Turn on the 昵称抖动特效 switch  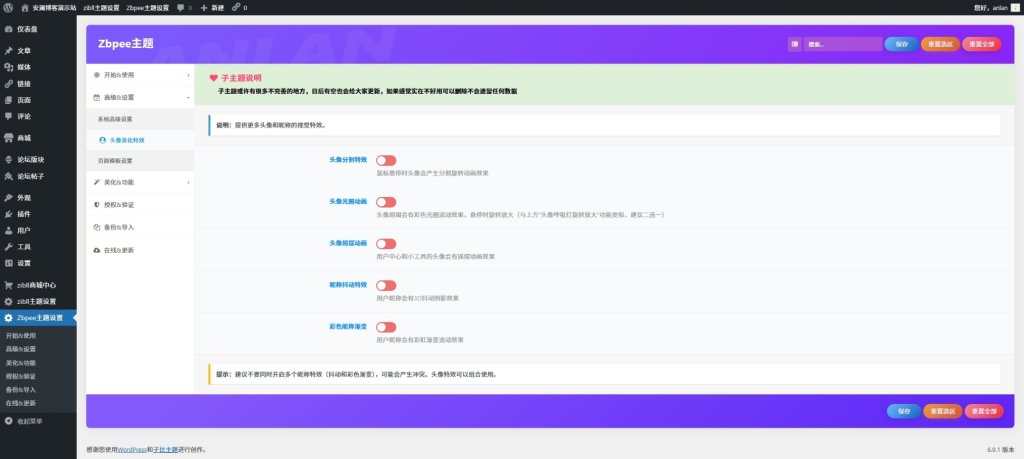pos(386,285)
